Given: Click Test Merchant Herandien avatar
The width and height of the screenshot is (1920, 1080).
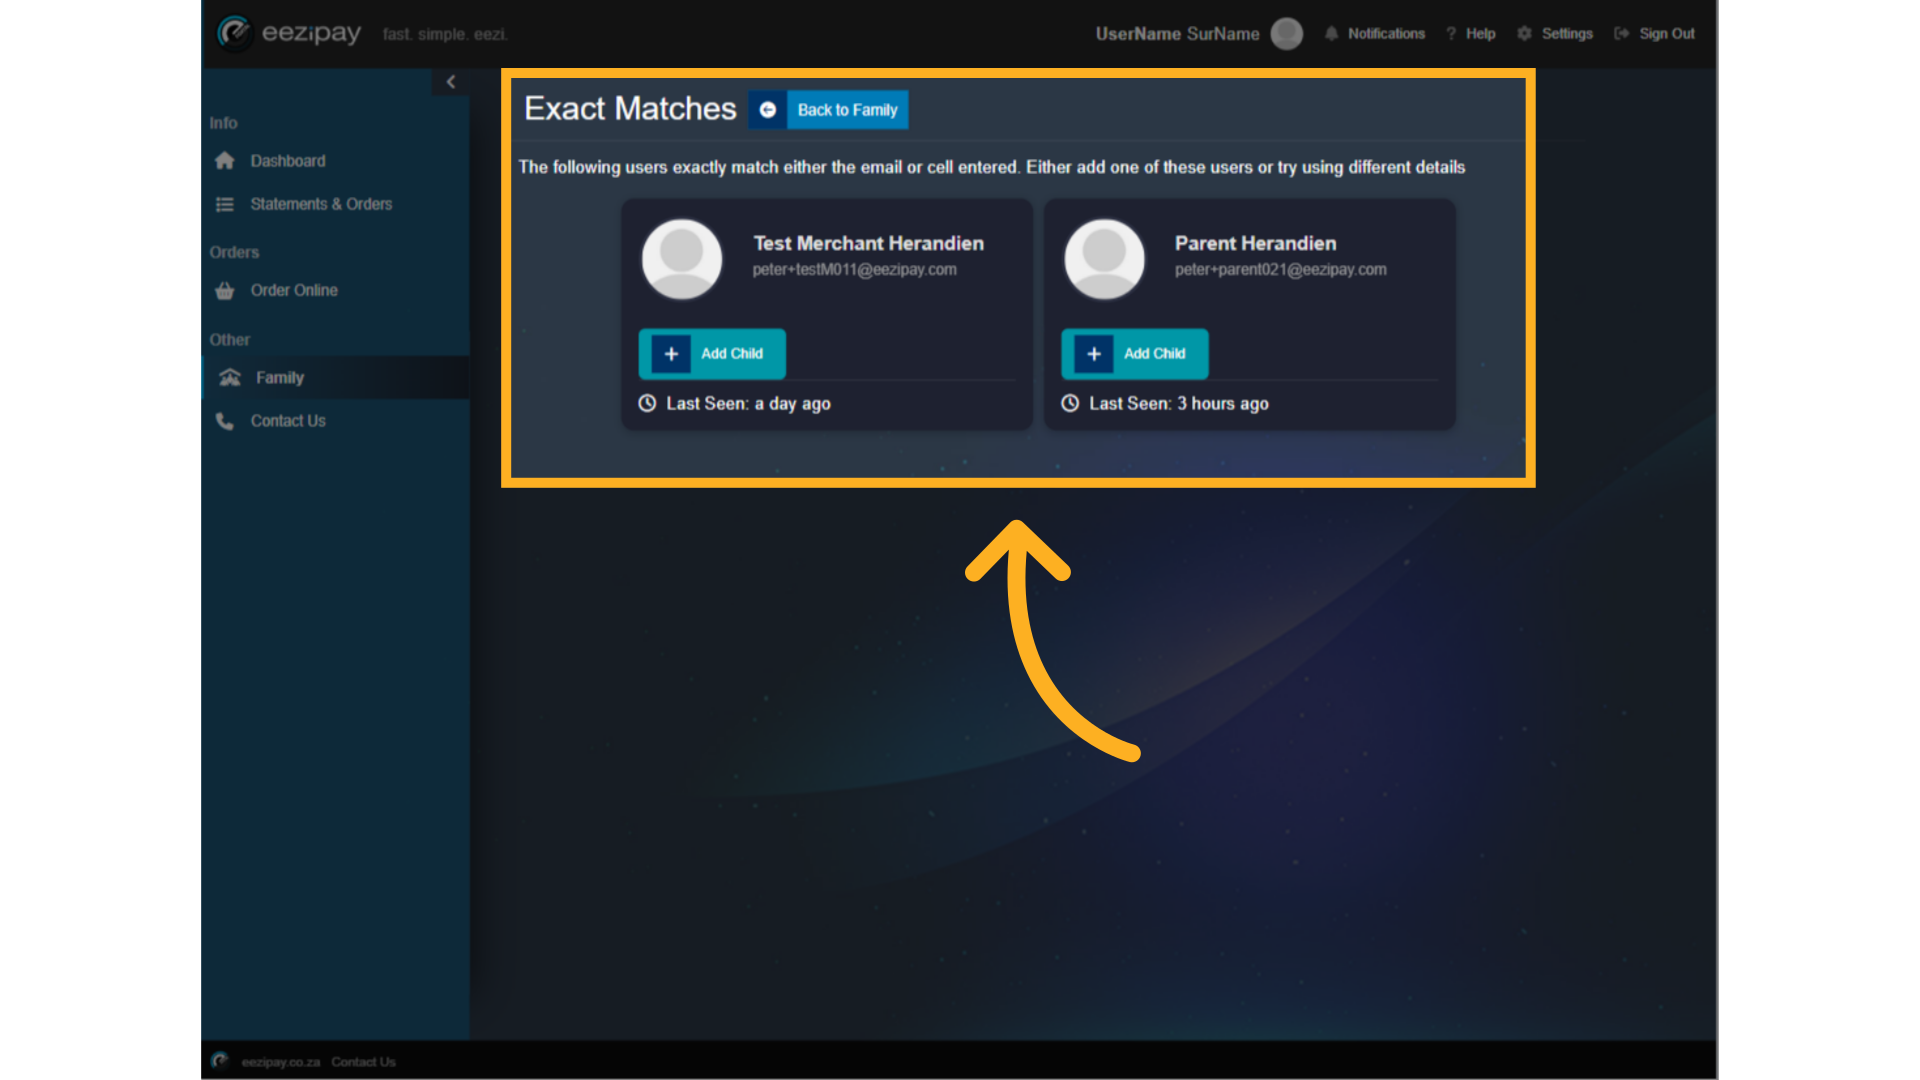Looking at the screenshot, I should 682,259.
